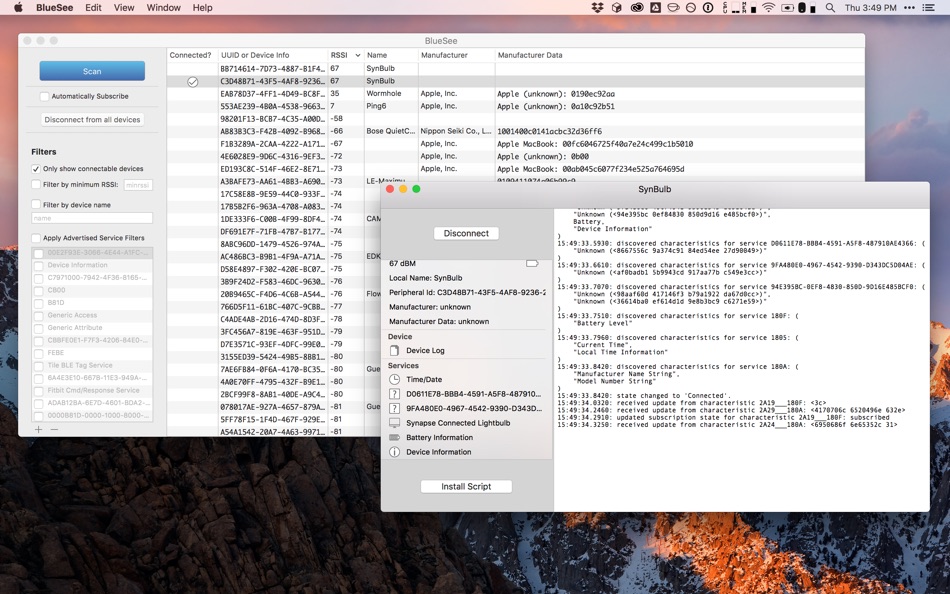The height and width of the screenshot is (594, 950).
Task: Select the Time/Date service clock icon
Action: 394,380
